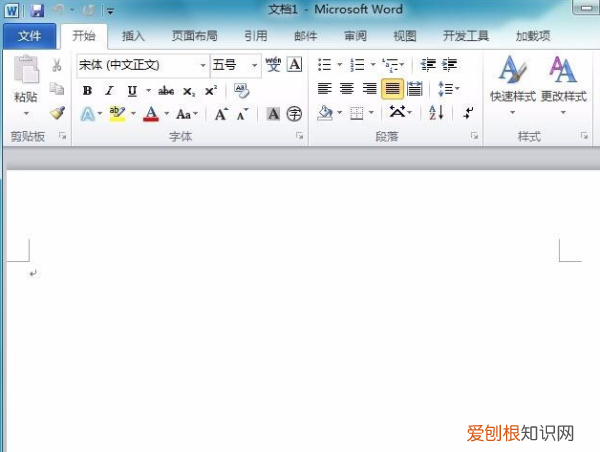Toggle strikethrough abc formatting
The width and height of the screenshot is (600, 452).
pos(166,91)
